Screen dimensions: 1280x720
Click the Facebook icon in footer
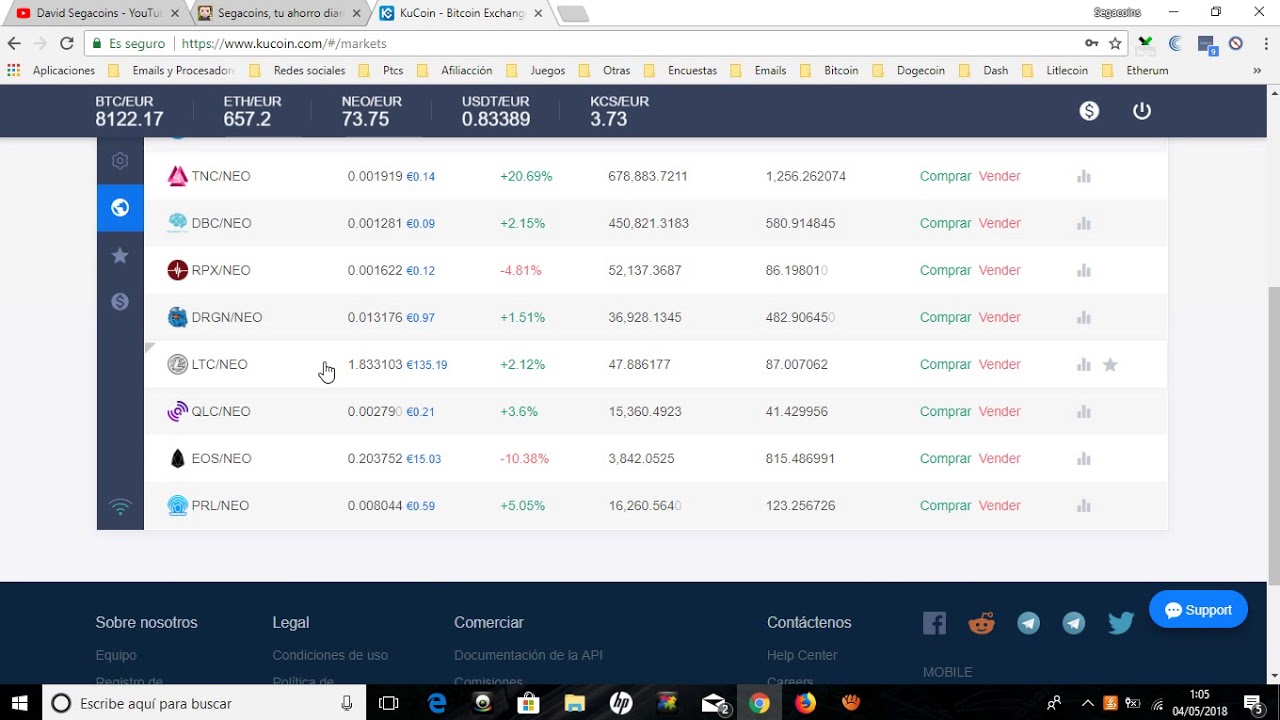coord(934,623)
